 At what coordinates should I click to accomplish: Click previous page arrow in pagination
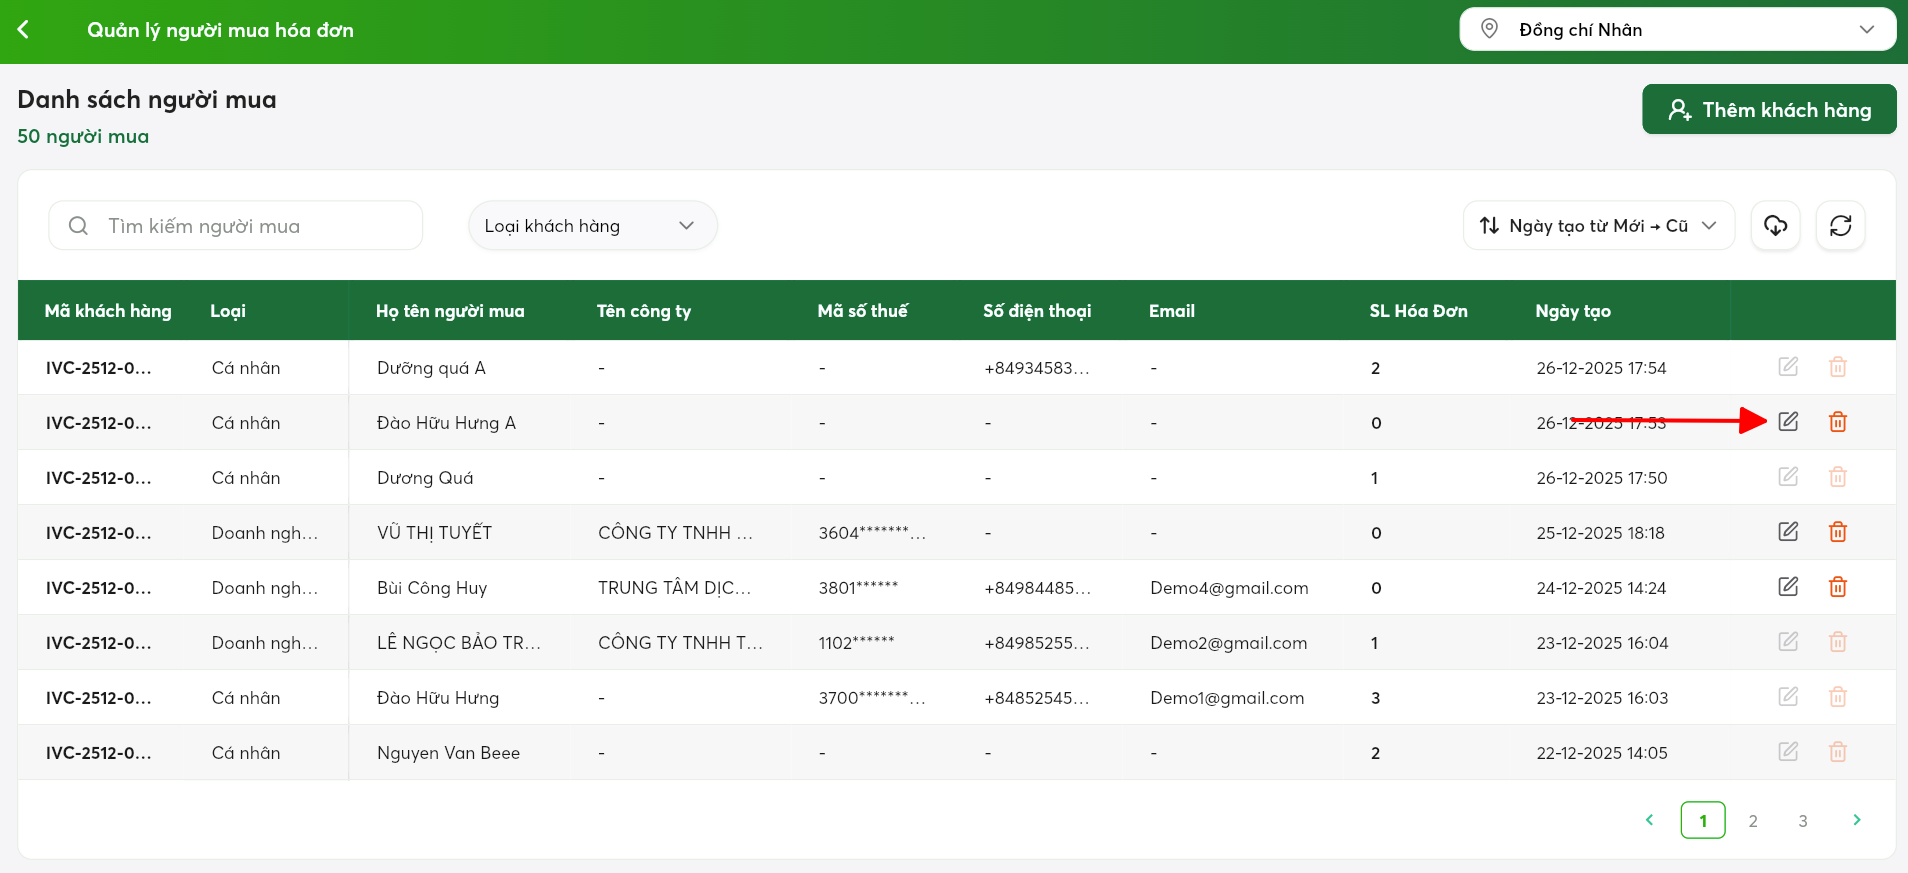(1649, 820)
